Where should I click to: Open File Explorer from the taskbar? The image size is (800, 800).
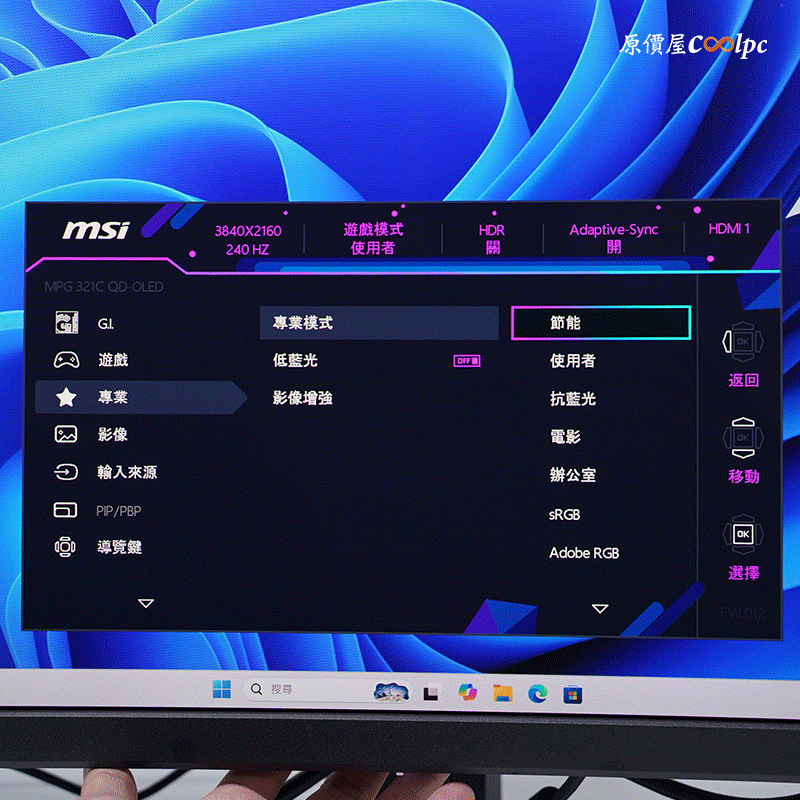coord(503,693)
